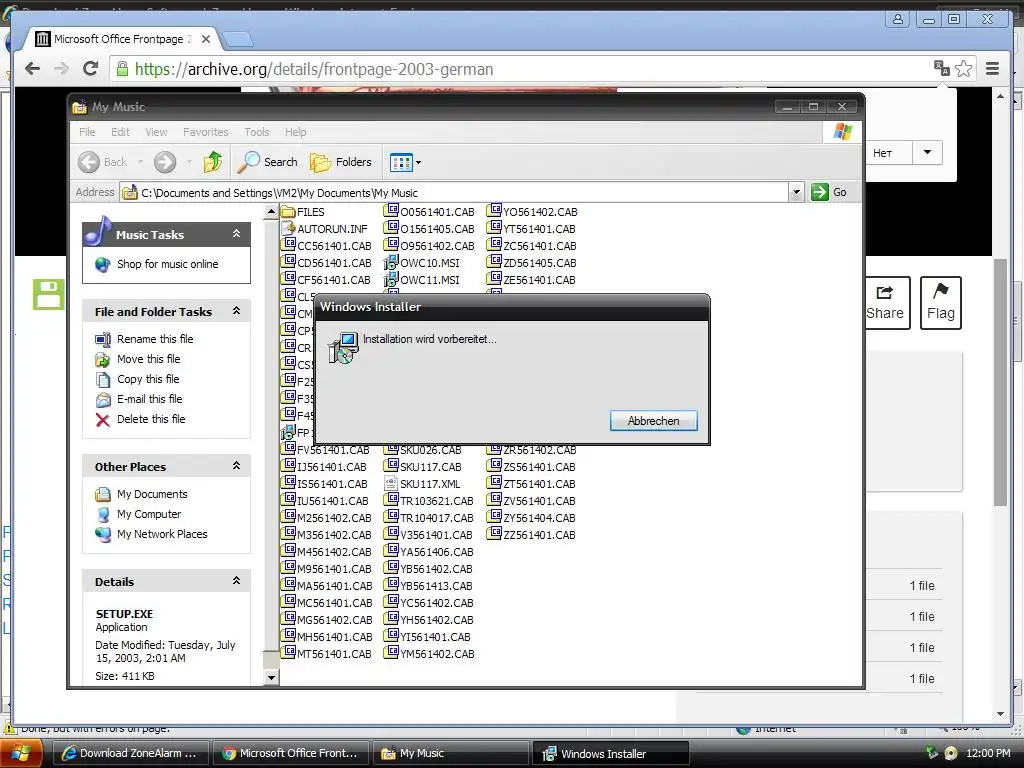Click the translate icon in address bar
The image size is (1024, 768).
point(941,68)
